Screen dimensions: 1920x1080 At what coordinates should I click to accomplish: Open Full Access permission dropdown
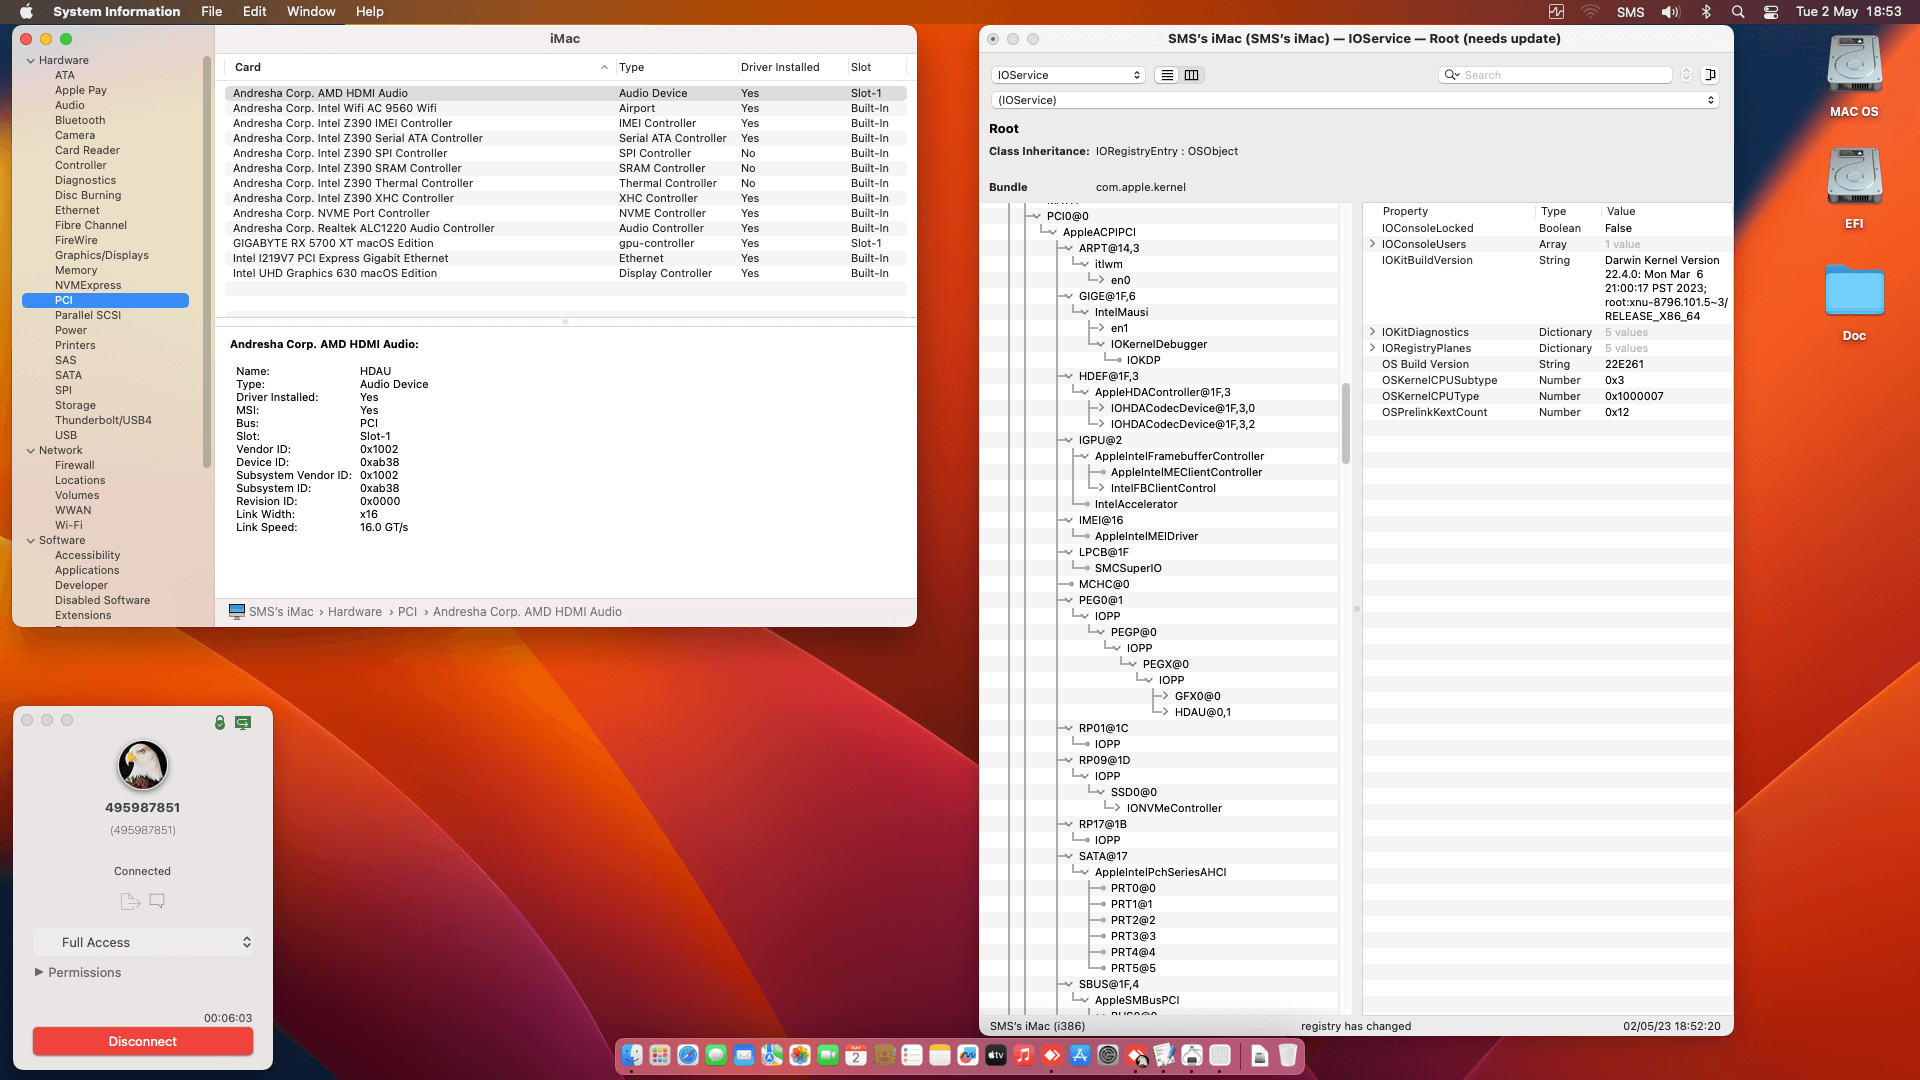click(143, 942)
